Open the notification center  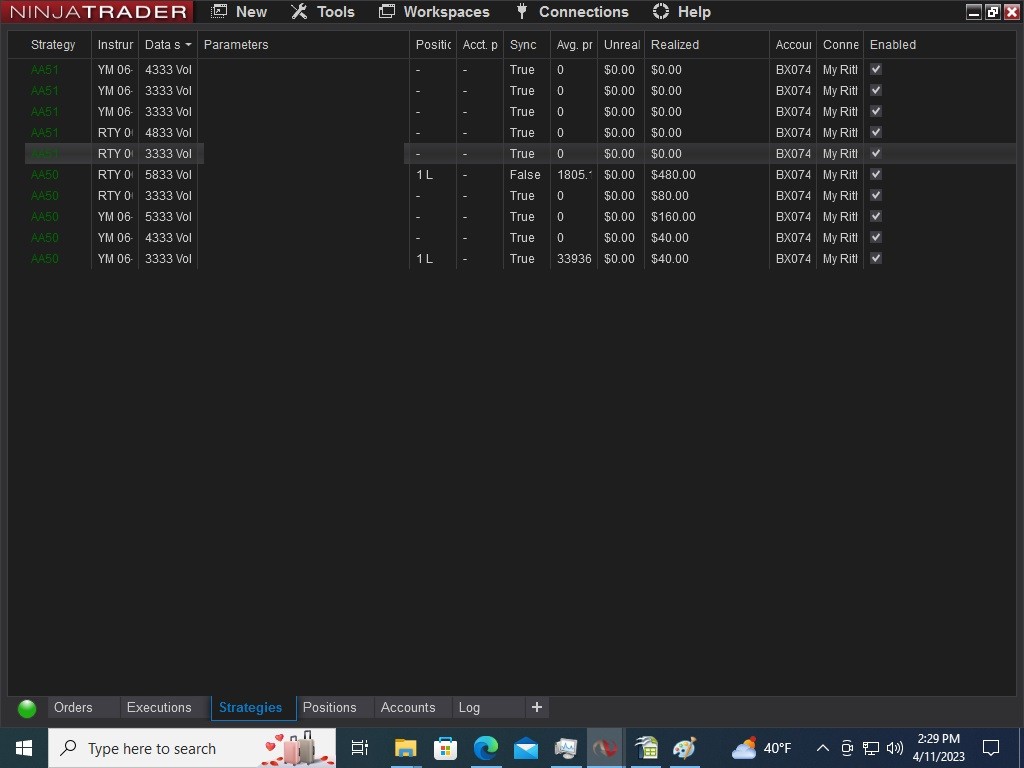click(991, 748)
